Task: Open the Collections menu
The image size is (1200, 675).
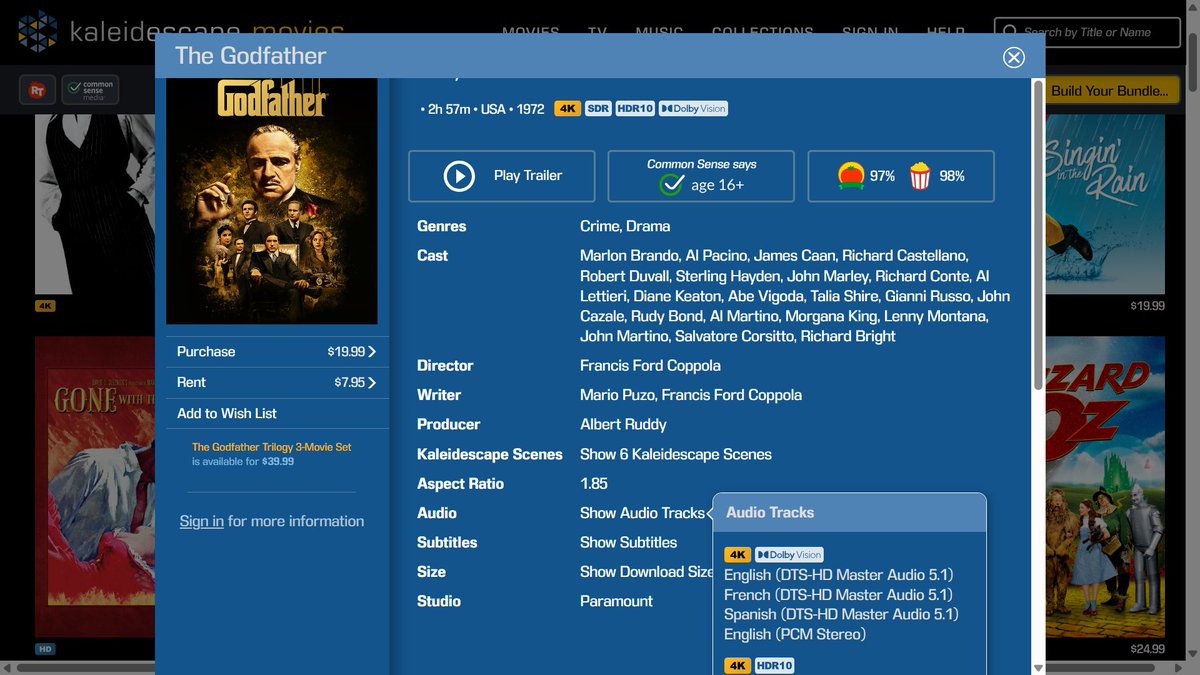Action: pos(762,32)
